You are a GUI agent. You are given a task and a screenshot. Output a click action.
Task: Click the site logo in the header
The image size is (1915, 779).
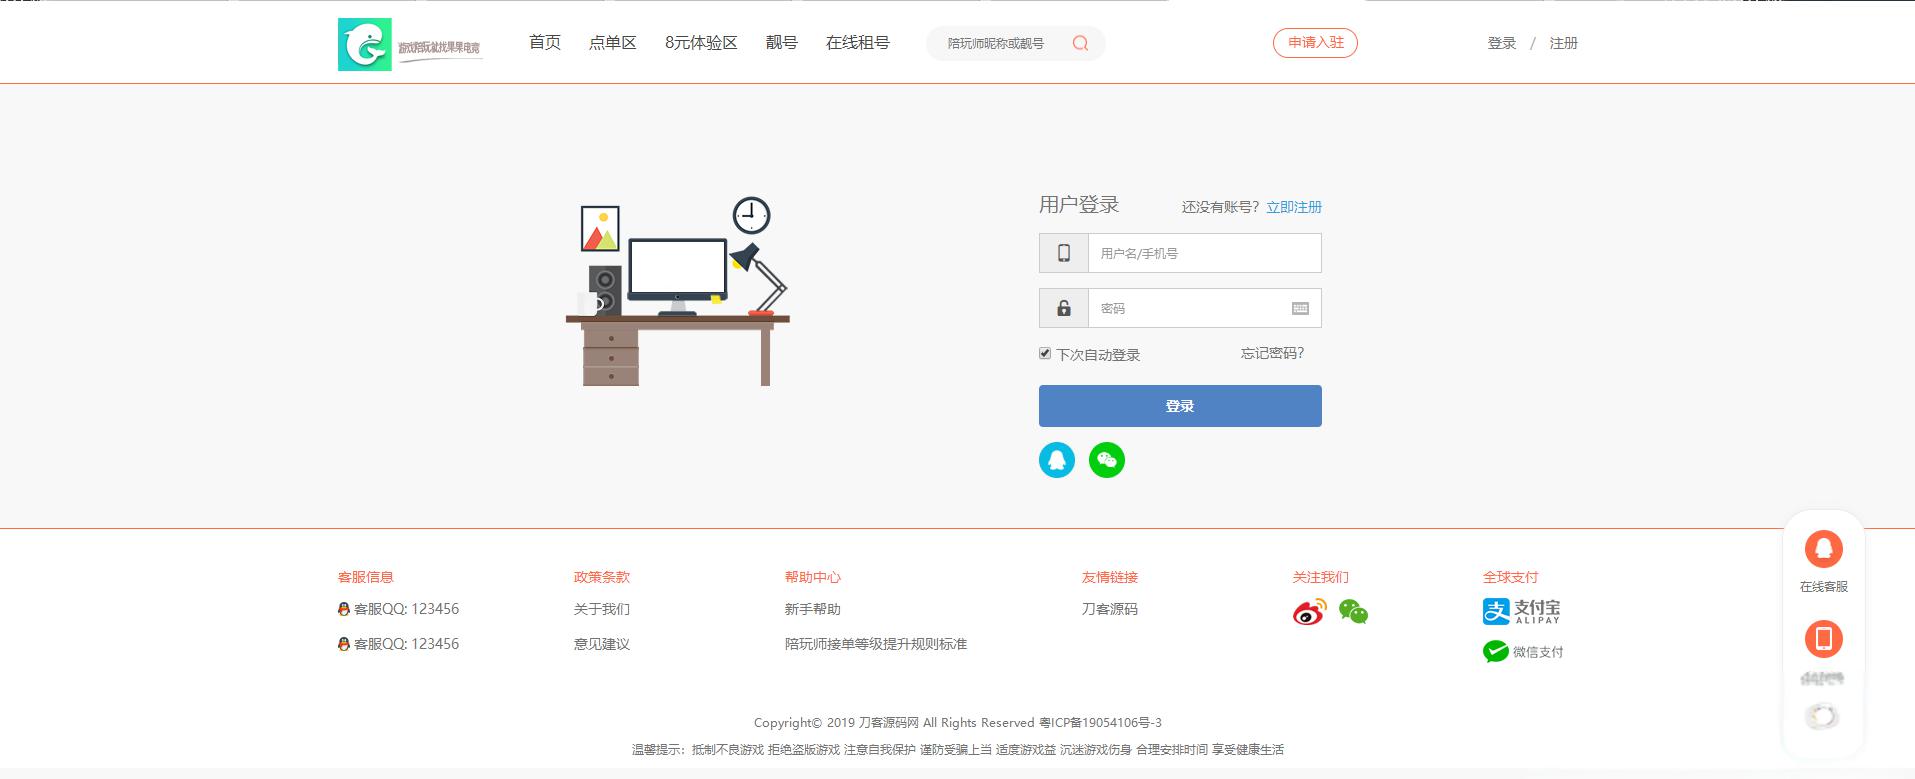point(410,44)
